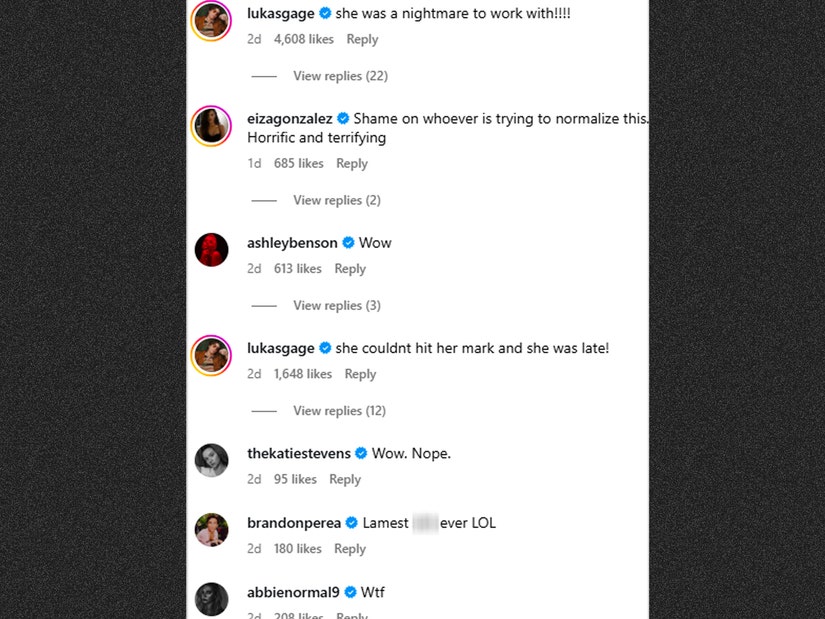Click verified badge next to ashleybenson
Screen dimensions: 825x619
349,243
